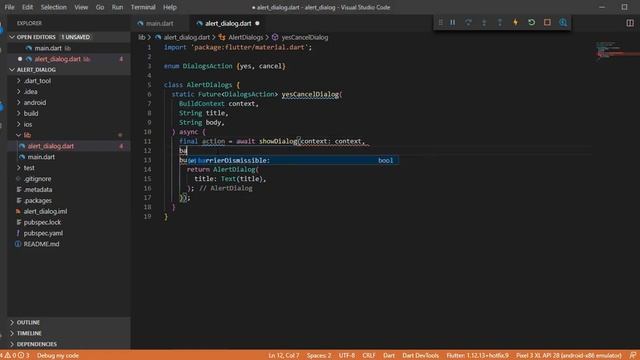Grab the debug toolbar drag handle
The image size is (640, 360).
coord(440,22)
